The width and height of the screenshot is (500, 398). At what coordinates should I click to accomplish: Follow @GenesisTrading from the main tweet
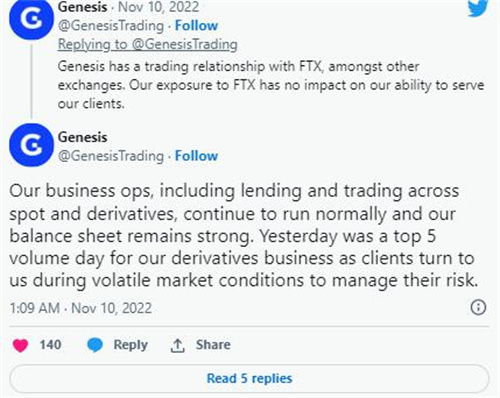(196, 156)
